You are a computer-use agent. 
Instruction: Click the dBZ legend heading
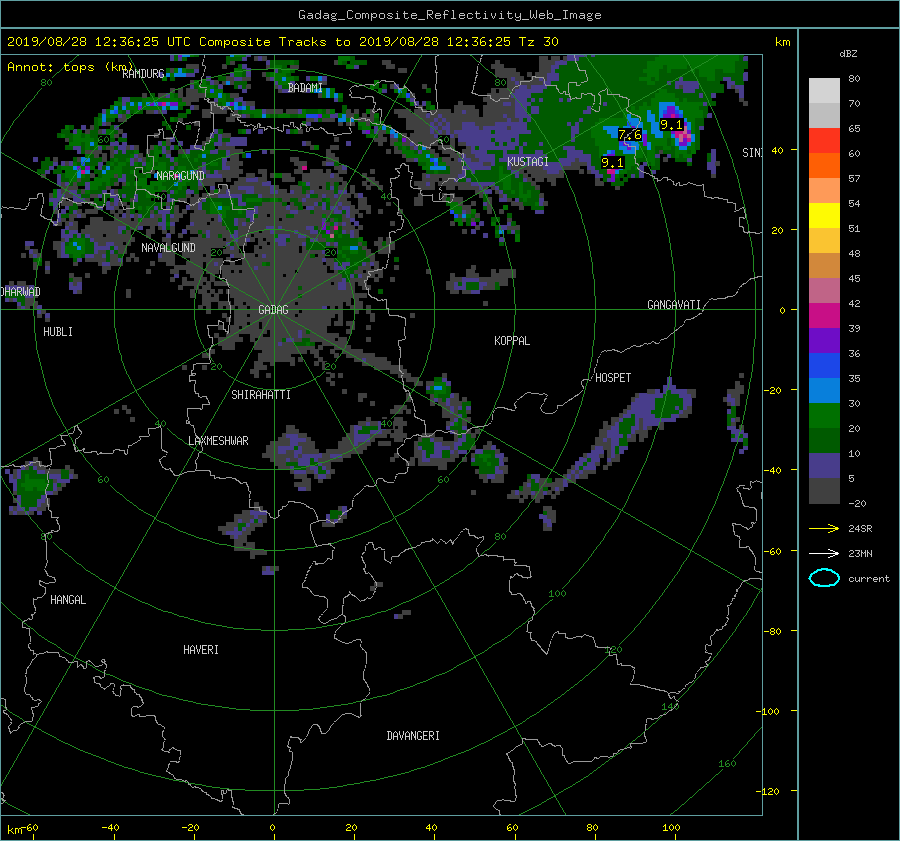tap(848, 54)
